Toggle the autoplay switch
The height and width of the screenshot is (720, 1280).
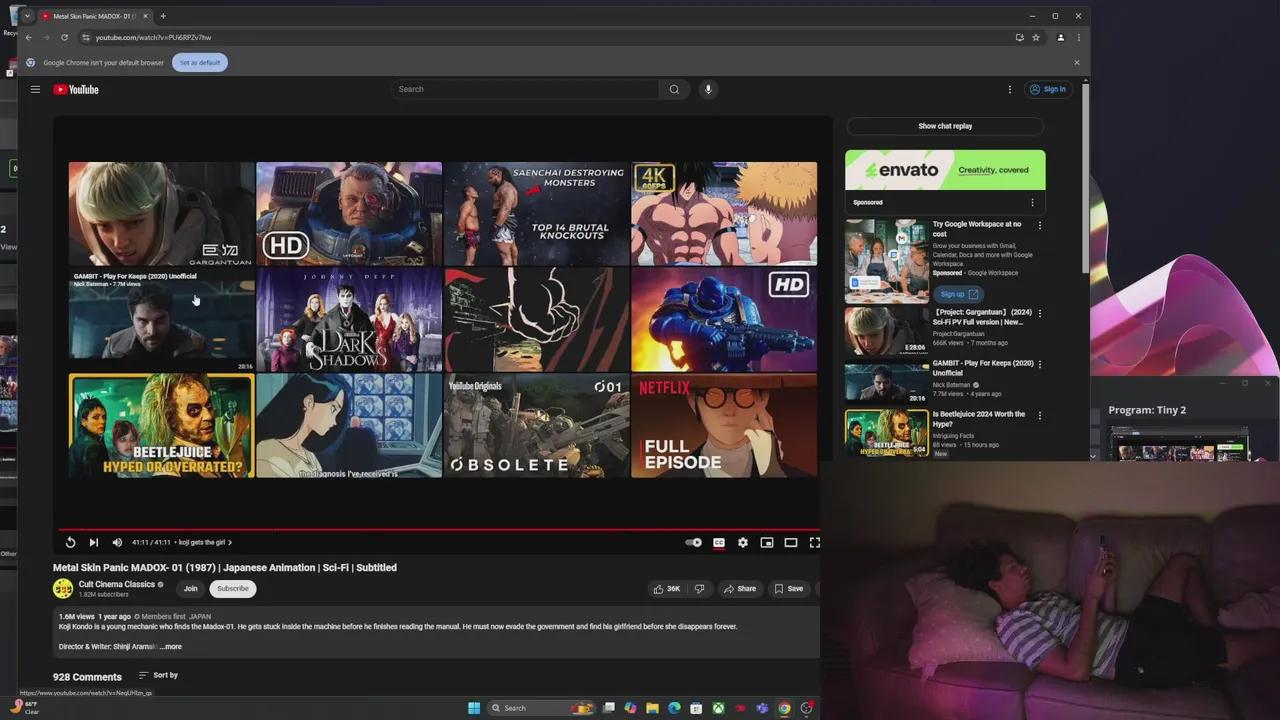tap(693, 542)
